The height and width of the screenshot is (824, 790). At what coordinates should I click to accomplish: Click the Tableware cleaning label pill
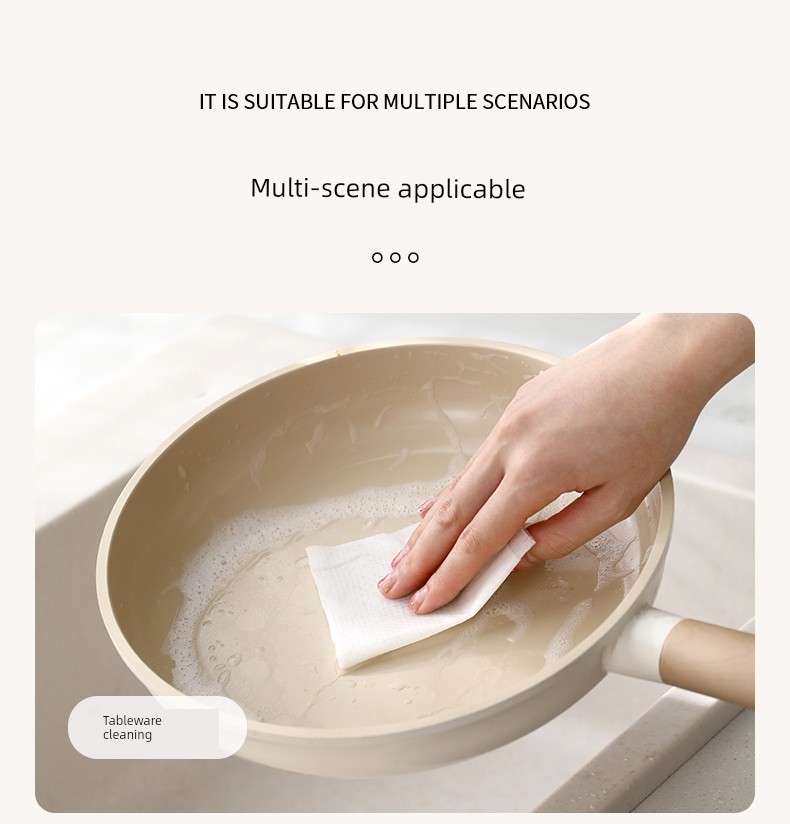click(157, 727)
